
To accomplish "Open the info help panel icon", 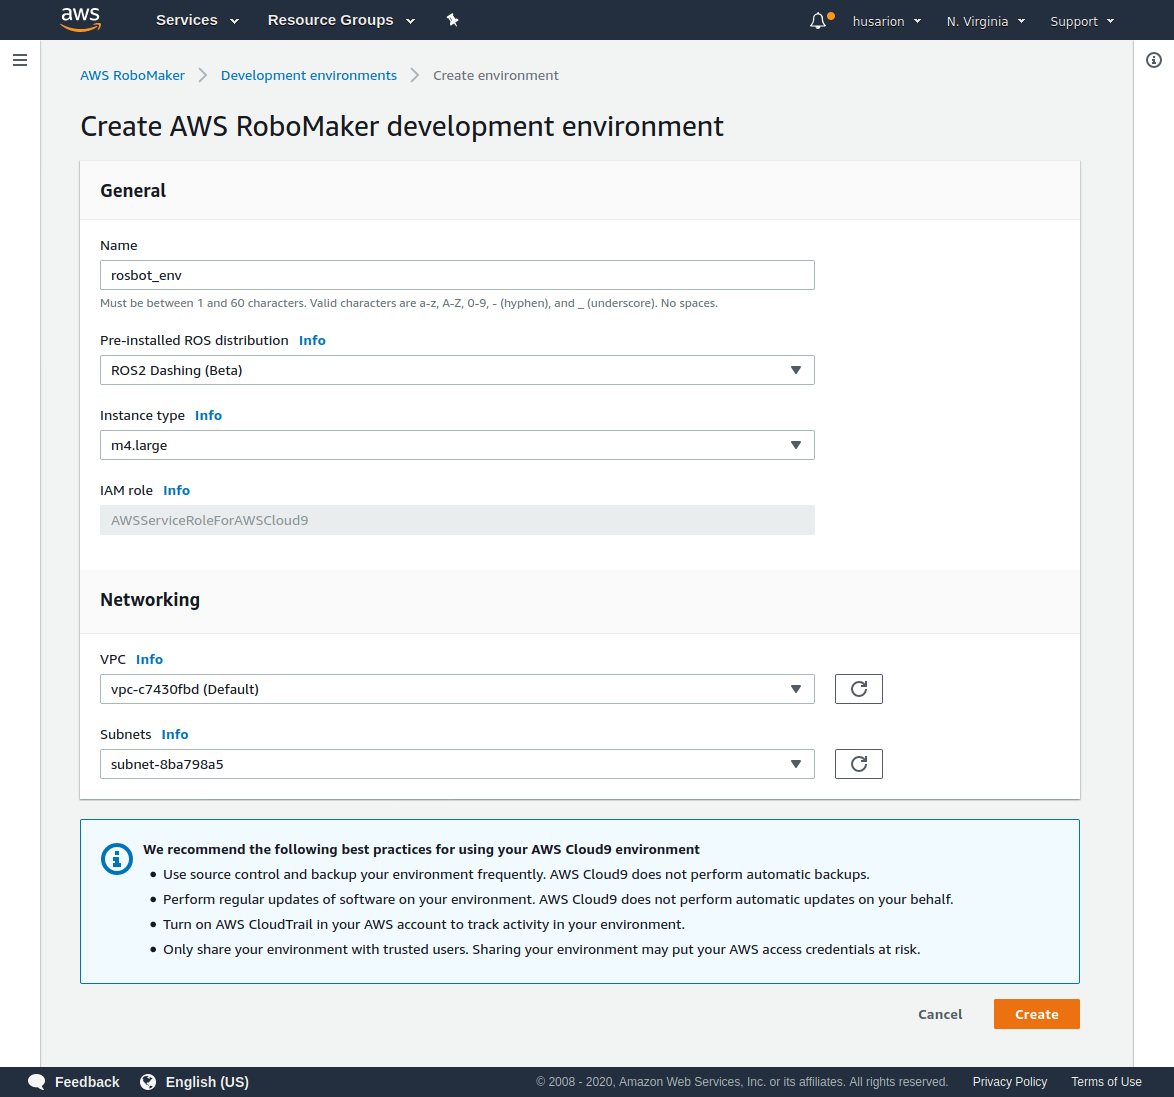I will pyautogui.click(x=1154, y=60).
